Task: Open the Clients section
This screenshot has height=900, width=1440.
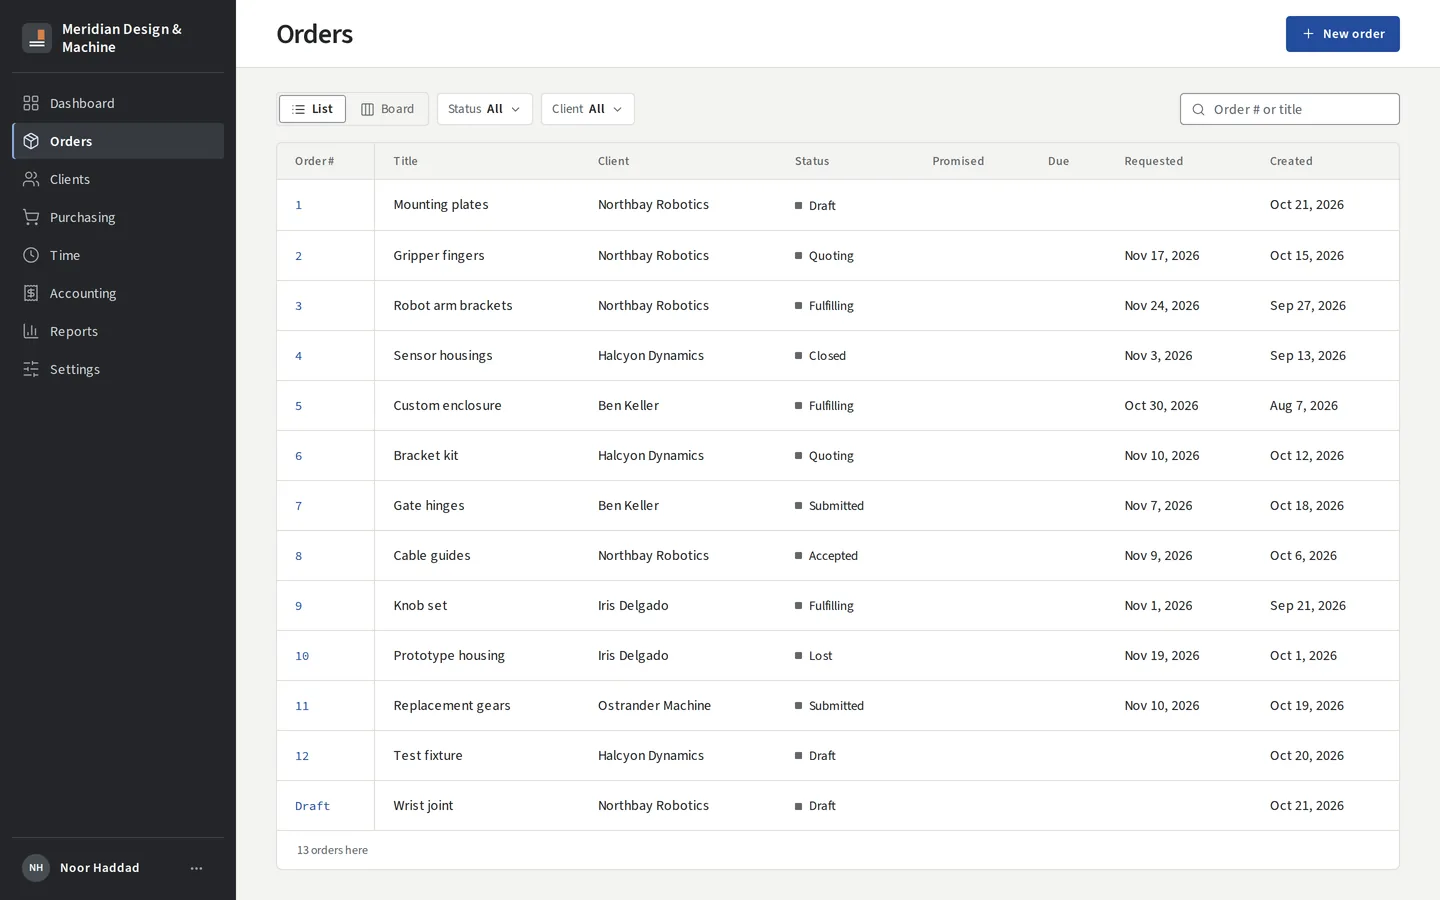Action: [118, 179]
